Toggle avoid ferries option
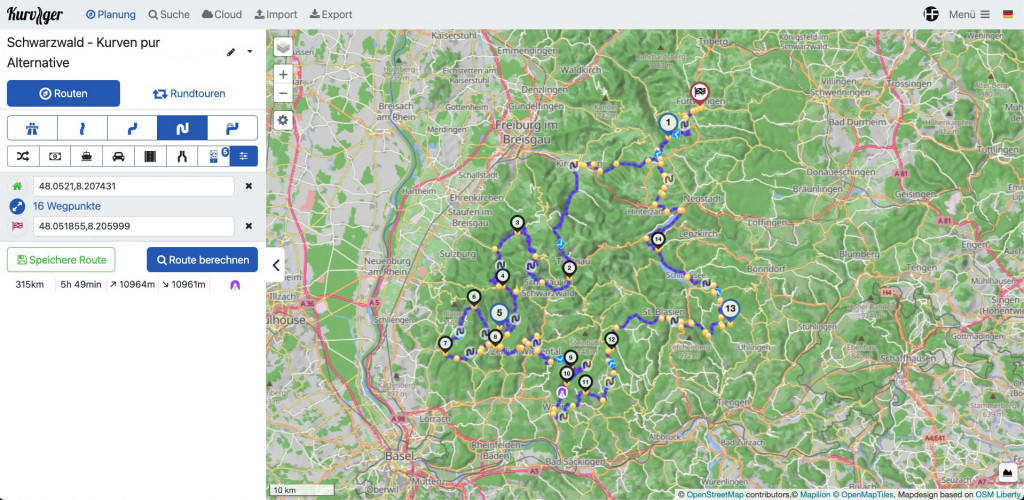1024x500 pixels. tap(88, 156)
